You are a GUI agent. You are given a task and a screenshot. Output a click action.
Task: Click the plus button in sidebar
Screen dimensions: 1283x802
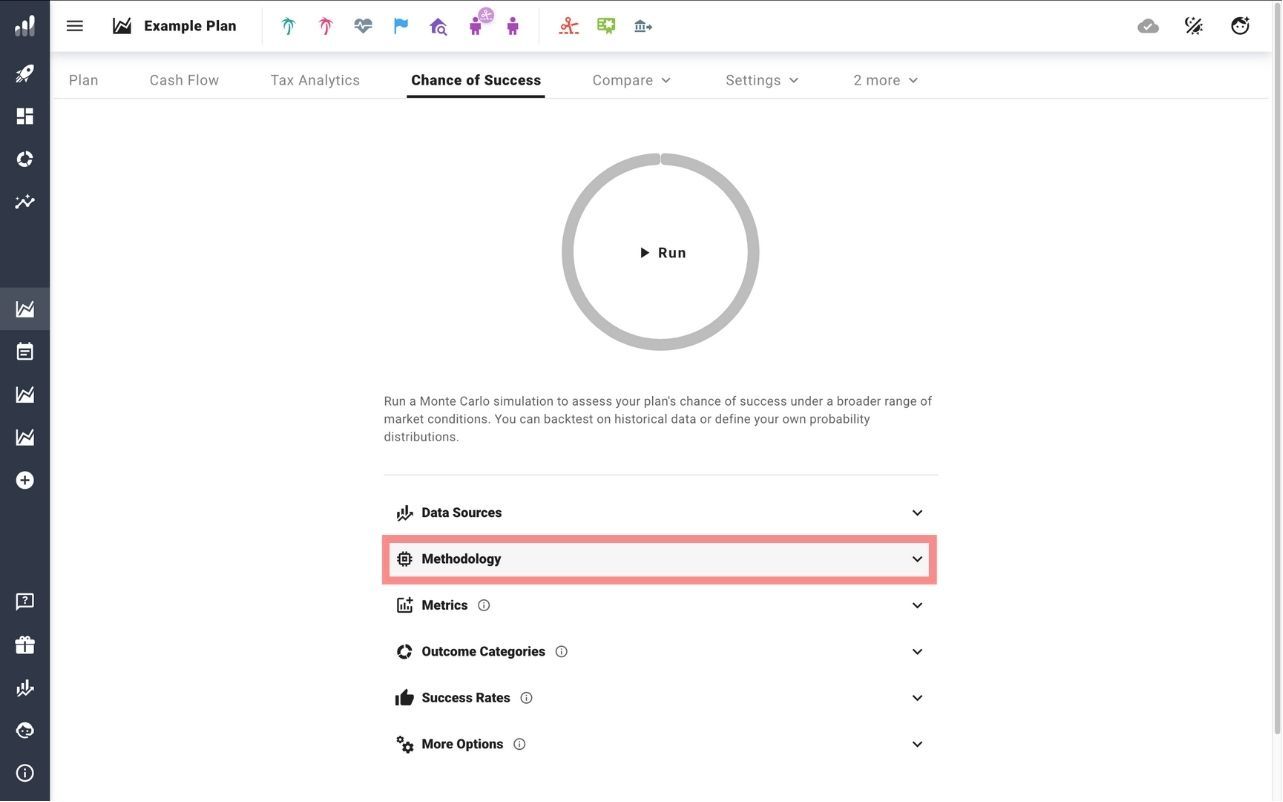pos(25,481)
